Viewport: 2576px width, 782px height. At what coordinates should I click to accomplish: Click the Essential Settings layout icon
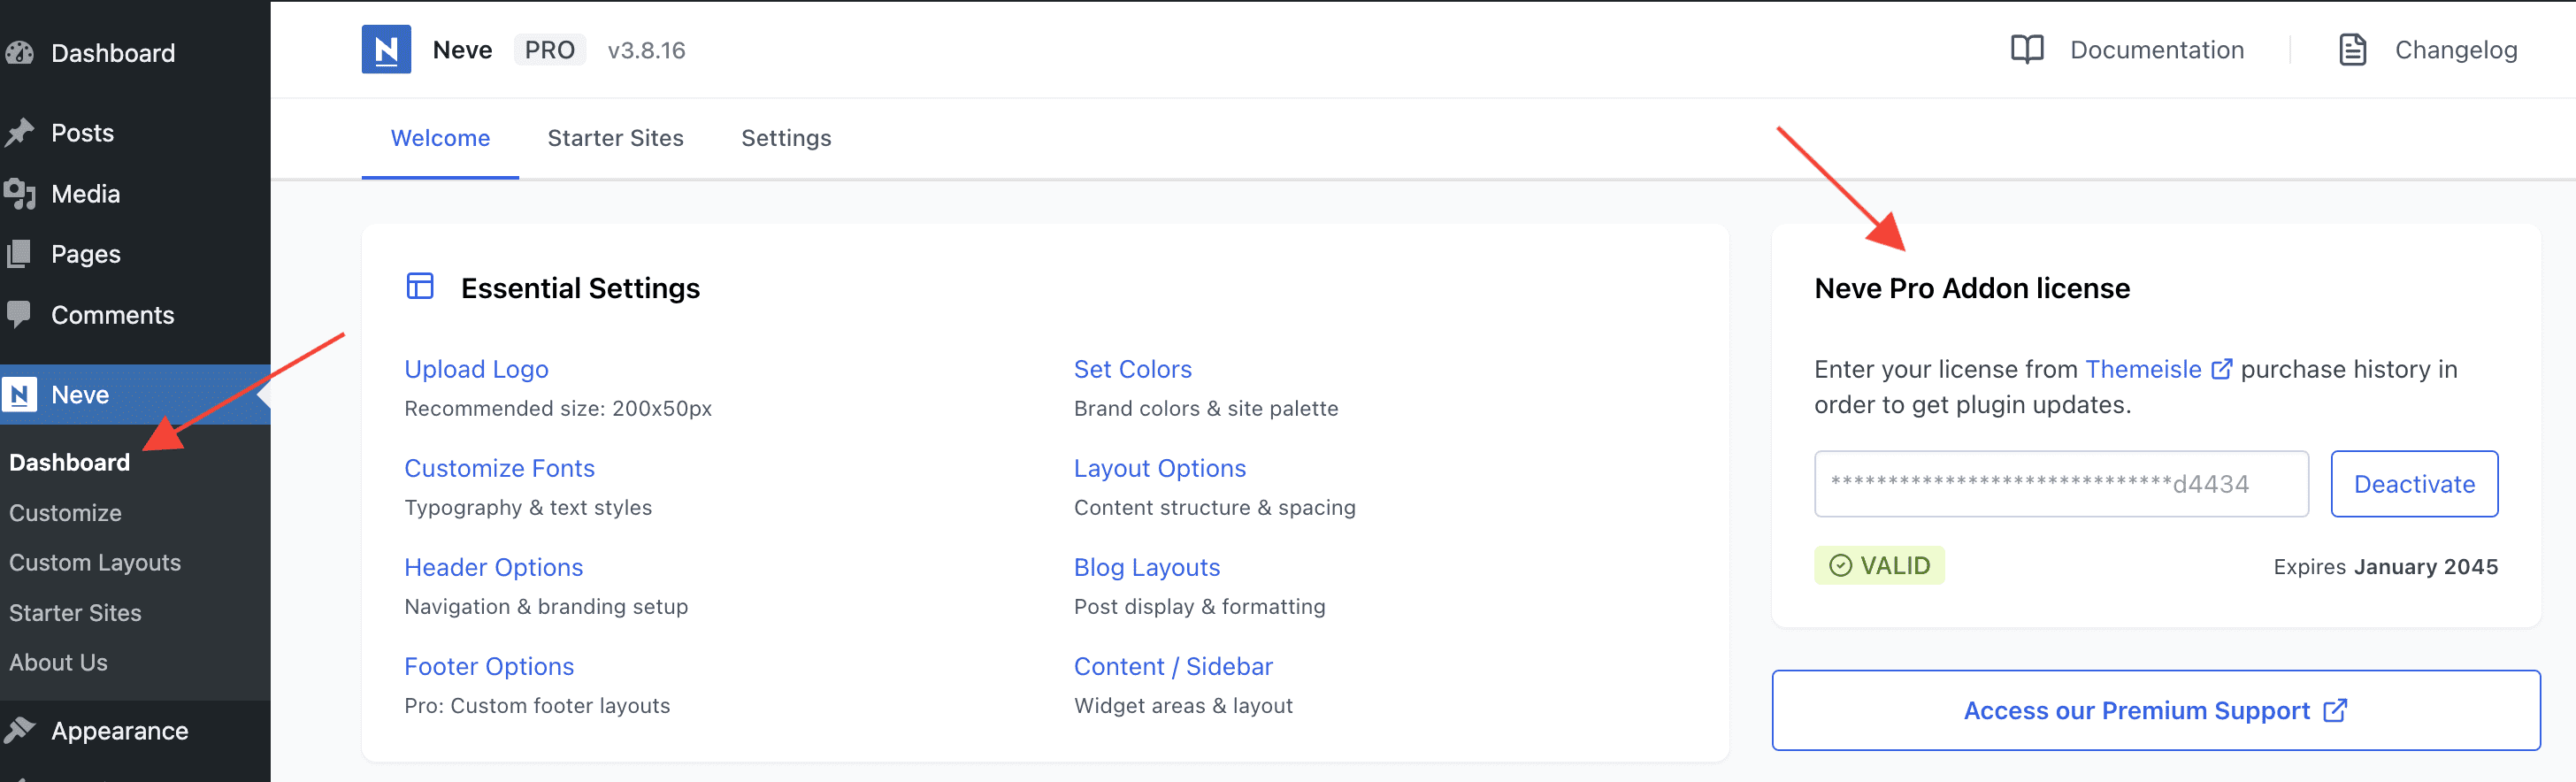[x=420, y=287]
